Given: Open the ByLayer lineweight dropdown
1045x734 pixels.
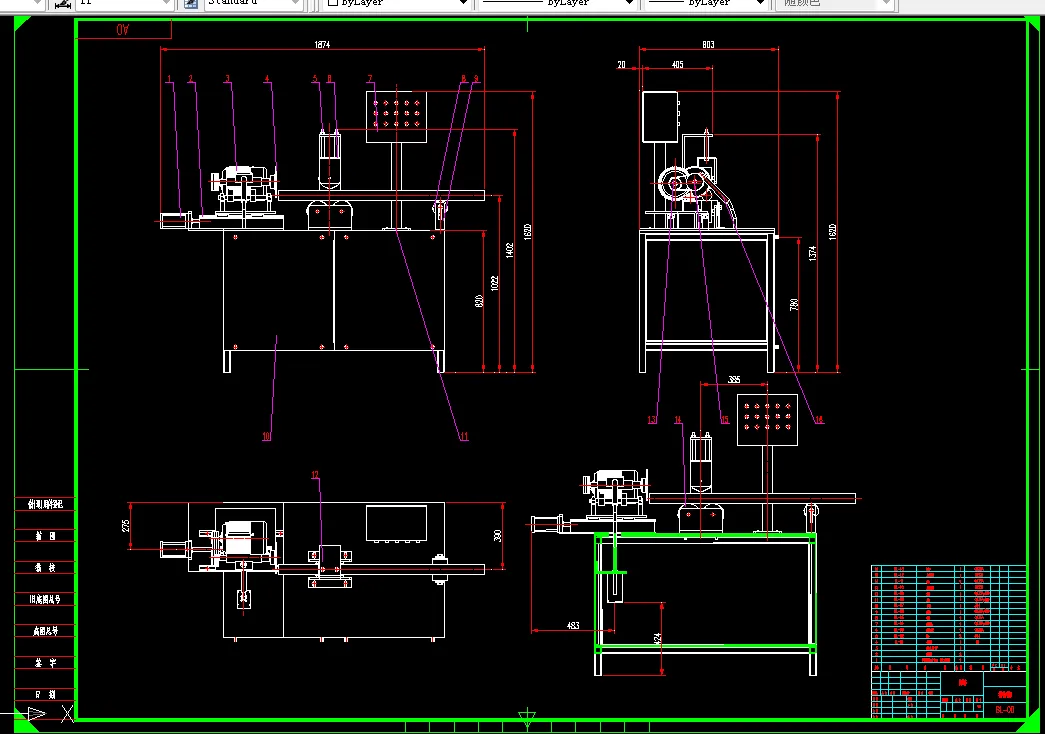Looking at the screenshot, I should [707, 3].
